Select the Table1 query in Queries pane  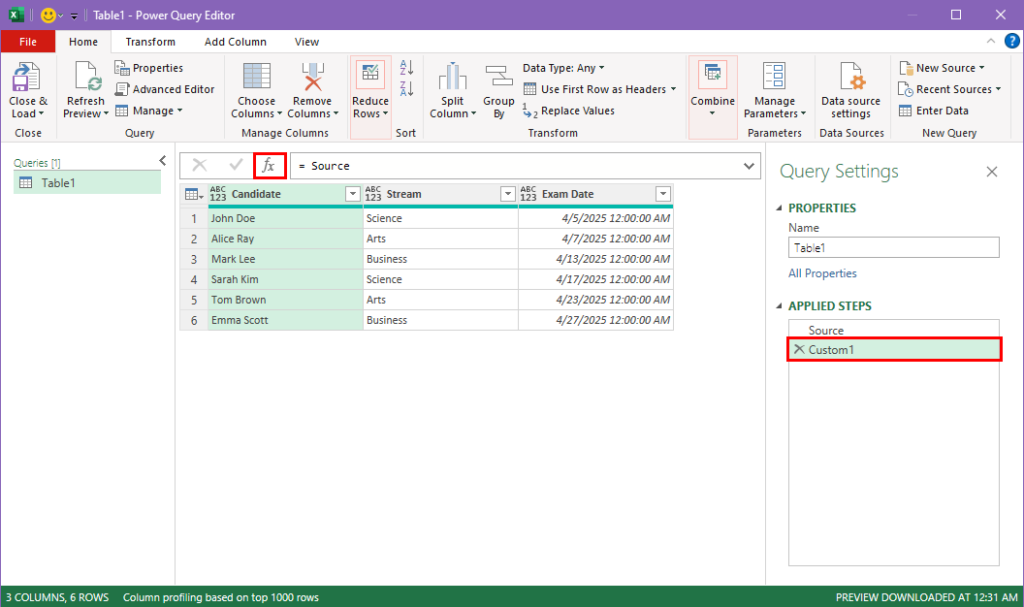point(88,183)
